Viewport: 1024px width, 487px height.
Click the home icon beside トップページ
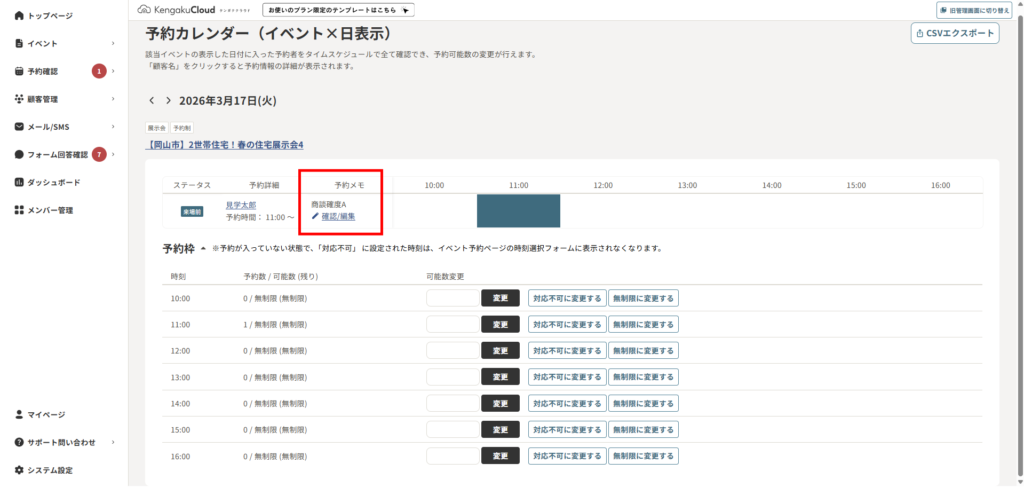tap(19, 16)
